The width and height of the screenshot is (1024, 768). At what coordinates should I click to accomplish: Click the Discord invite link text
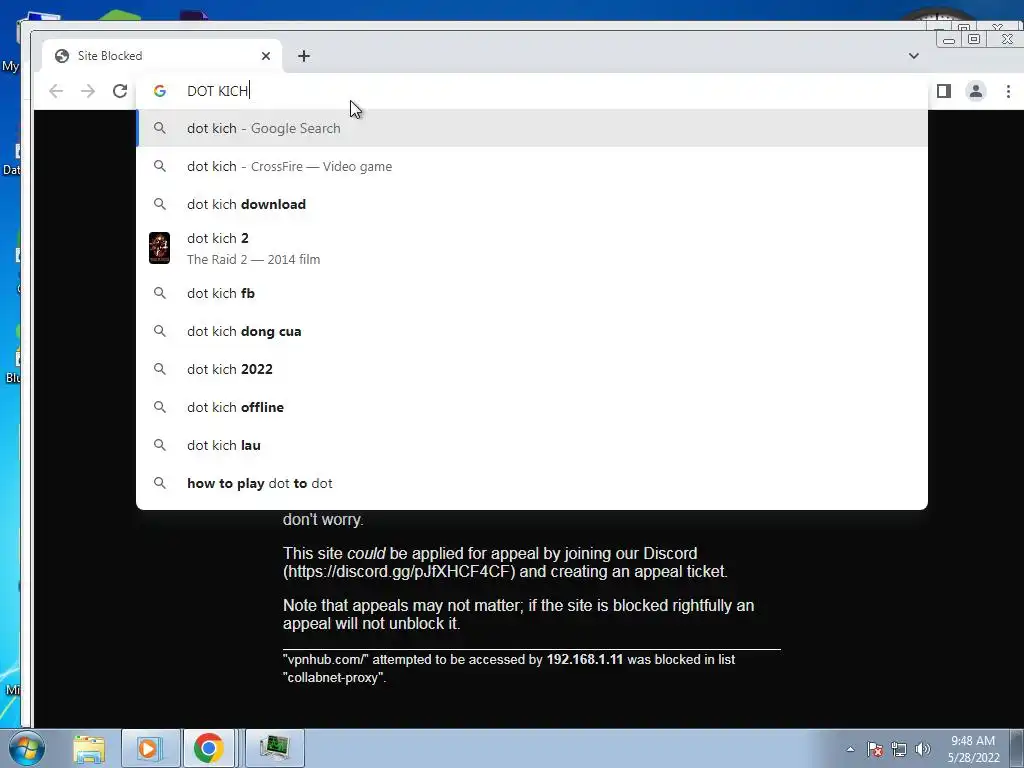(398, 571)
